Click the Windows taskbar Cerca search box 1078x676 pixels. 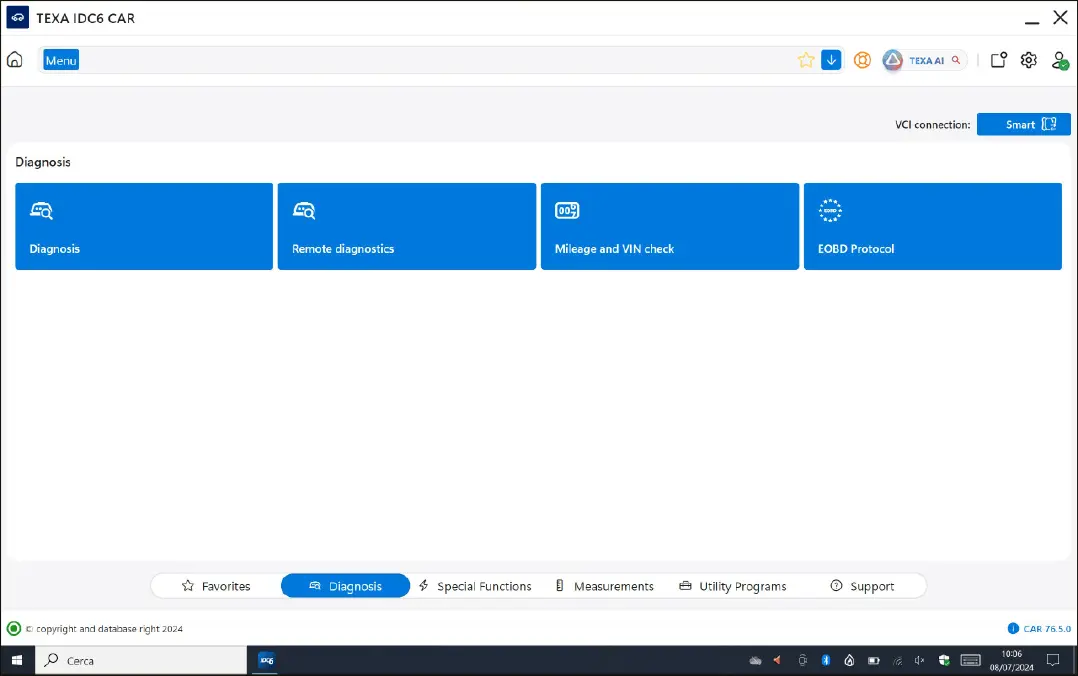142,660
